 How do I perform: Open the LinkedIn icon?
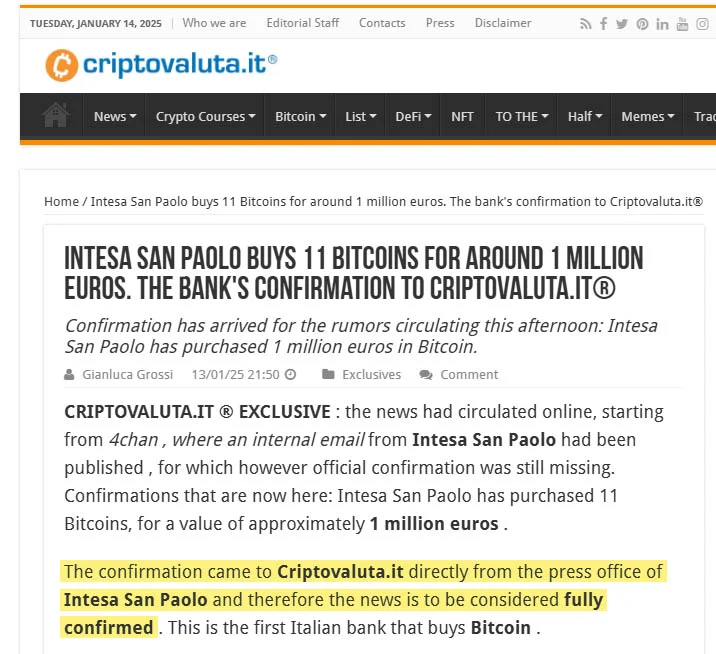coord(662,24)
